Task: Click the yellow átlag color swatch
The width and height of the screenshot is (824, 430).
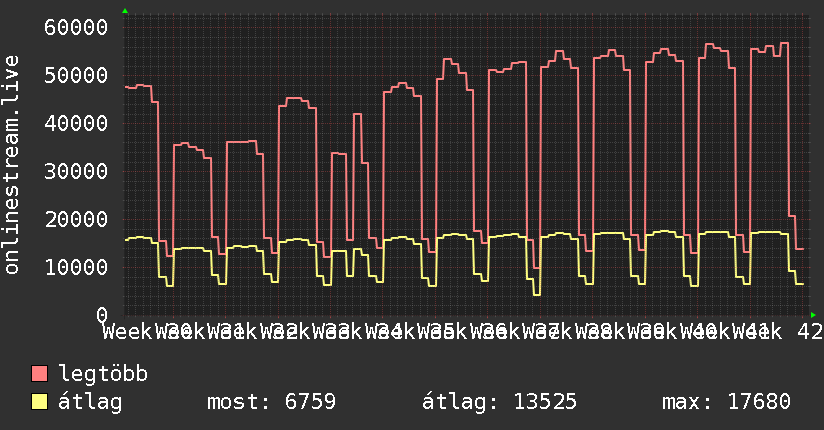Action: pos(39,402)
